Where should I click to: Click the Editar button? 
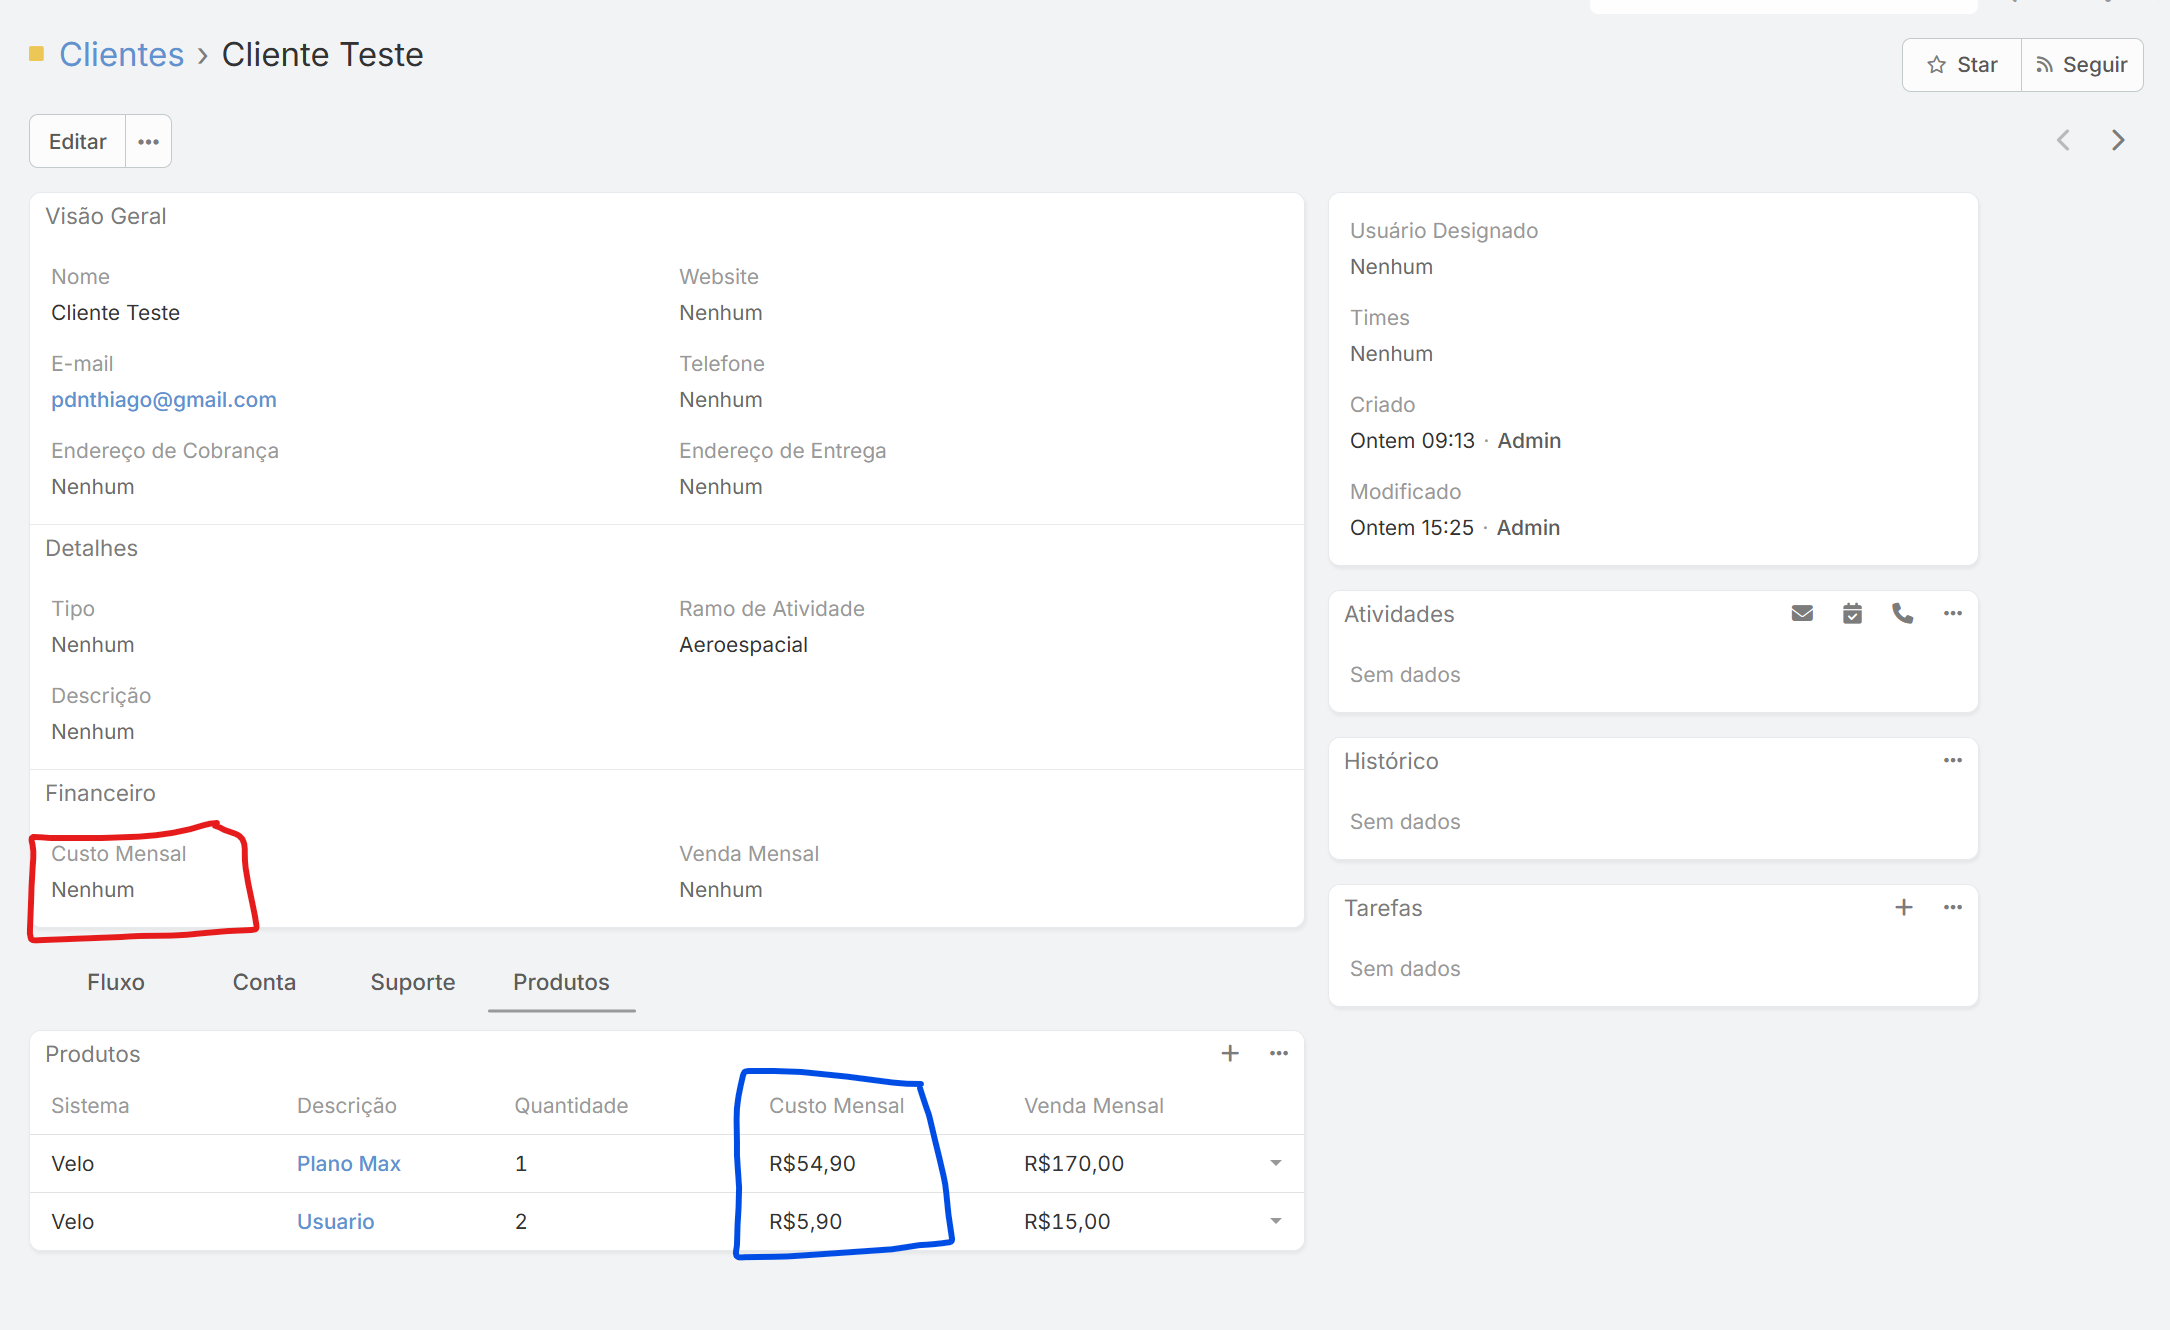[78, 142]
